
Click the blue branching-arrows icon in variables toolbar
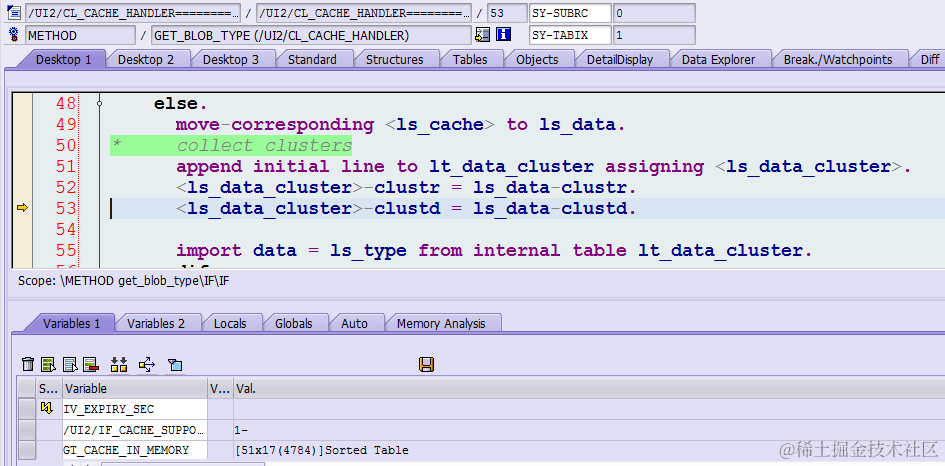tap(146, 364)
